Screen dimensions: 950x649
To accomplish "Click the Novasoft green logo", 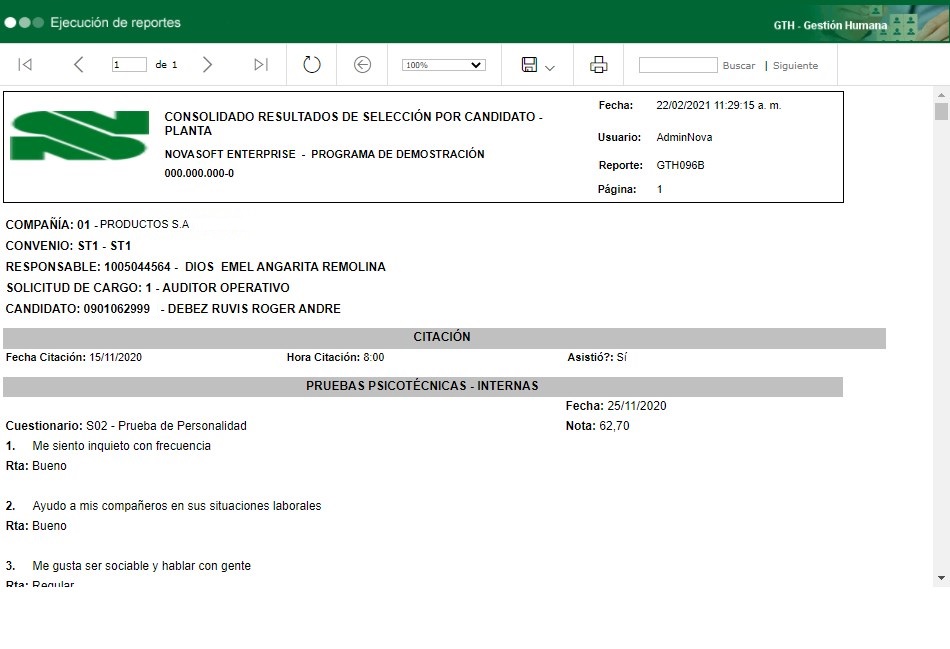I will 79,135.
